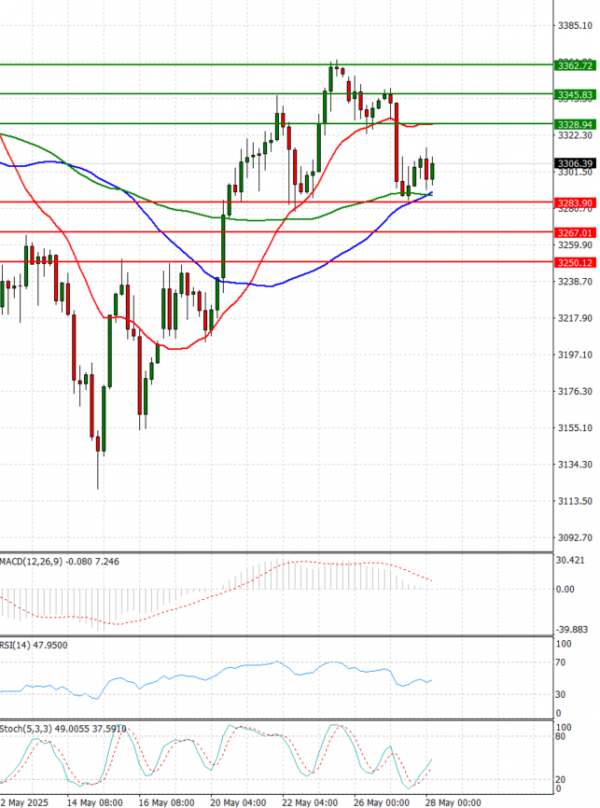
Task: Click the 3155.10 price axis value
Action: (575, 428)
